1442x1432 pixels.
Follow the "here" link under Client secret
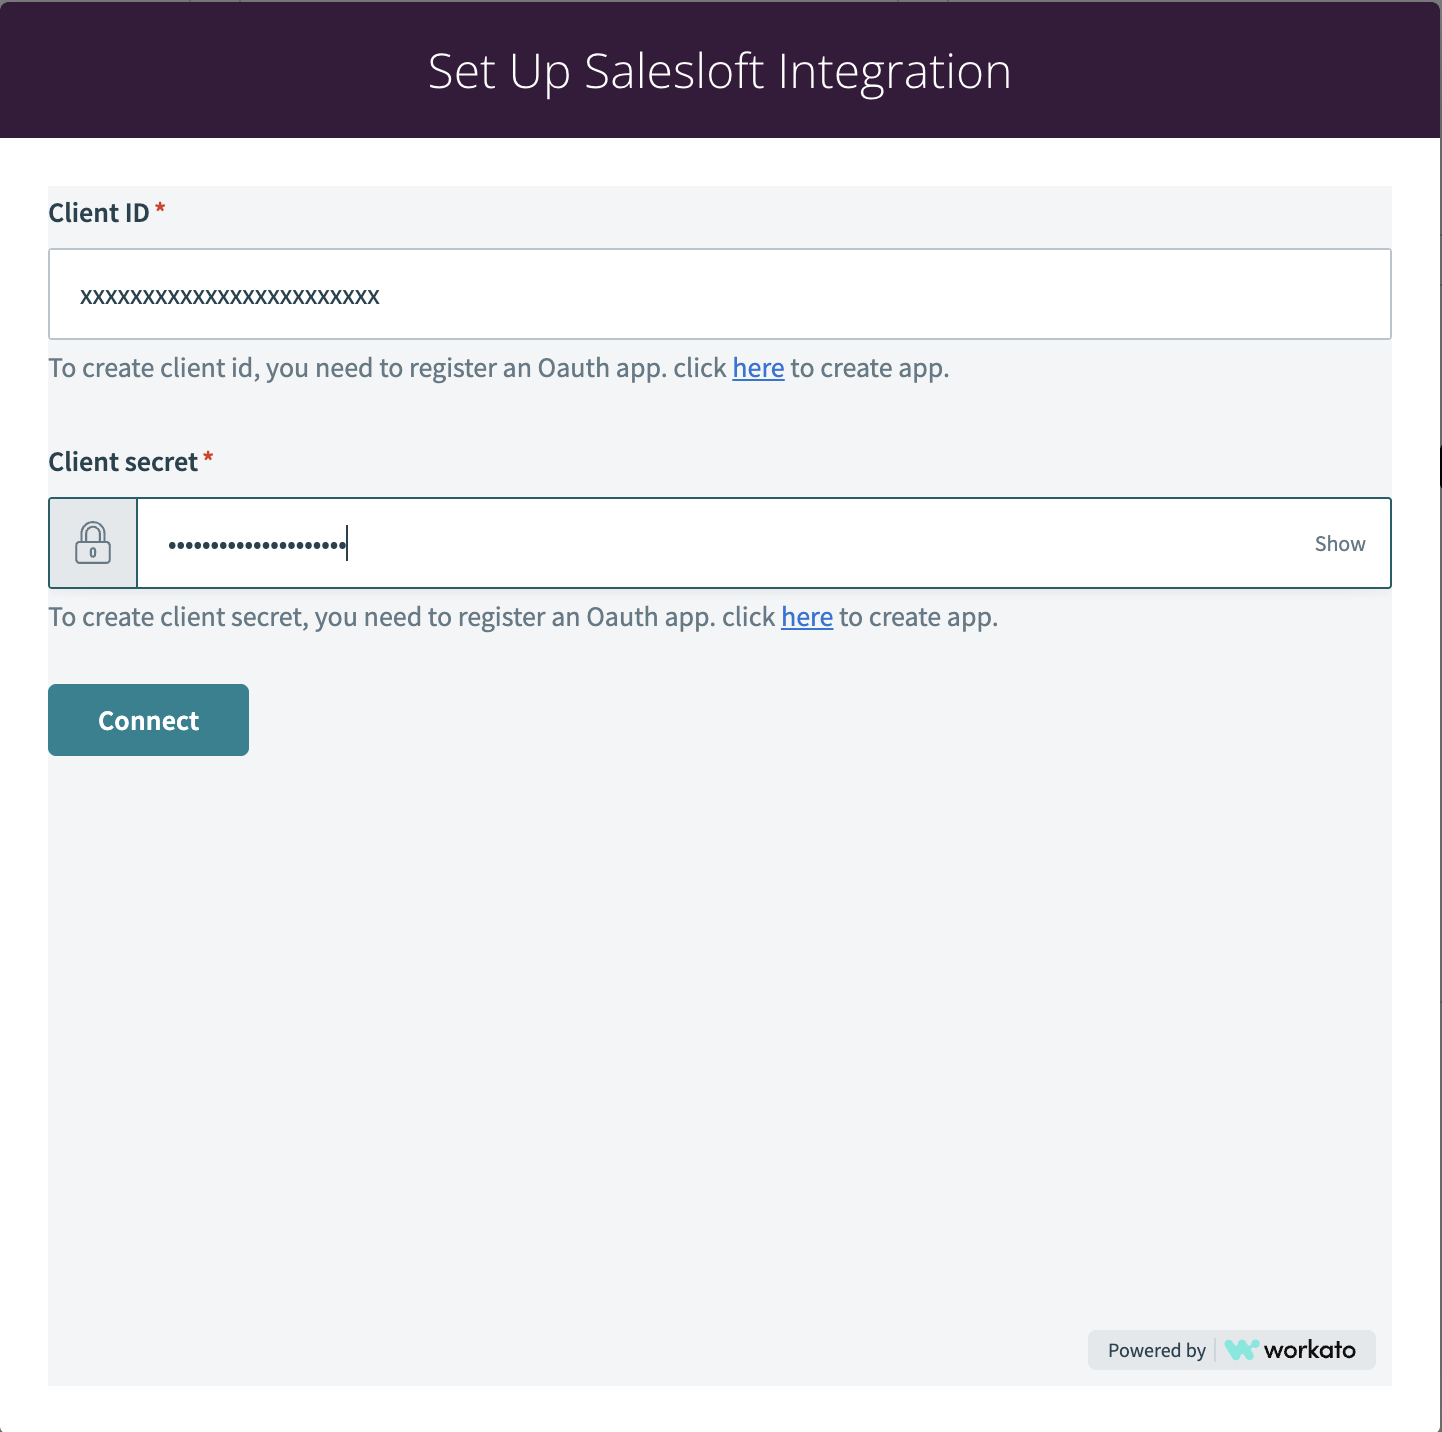pyautogui.click(x=807, y=617)
